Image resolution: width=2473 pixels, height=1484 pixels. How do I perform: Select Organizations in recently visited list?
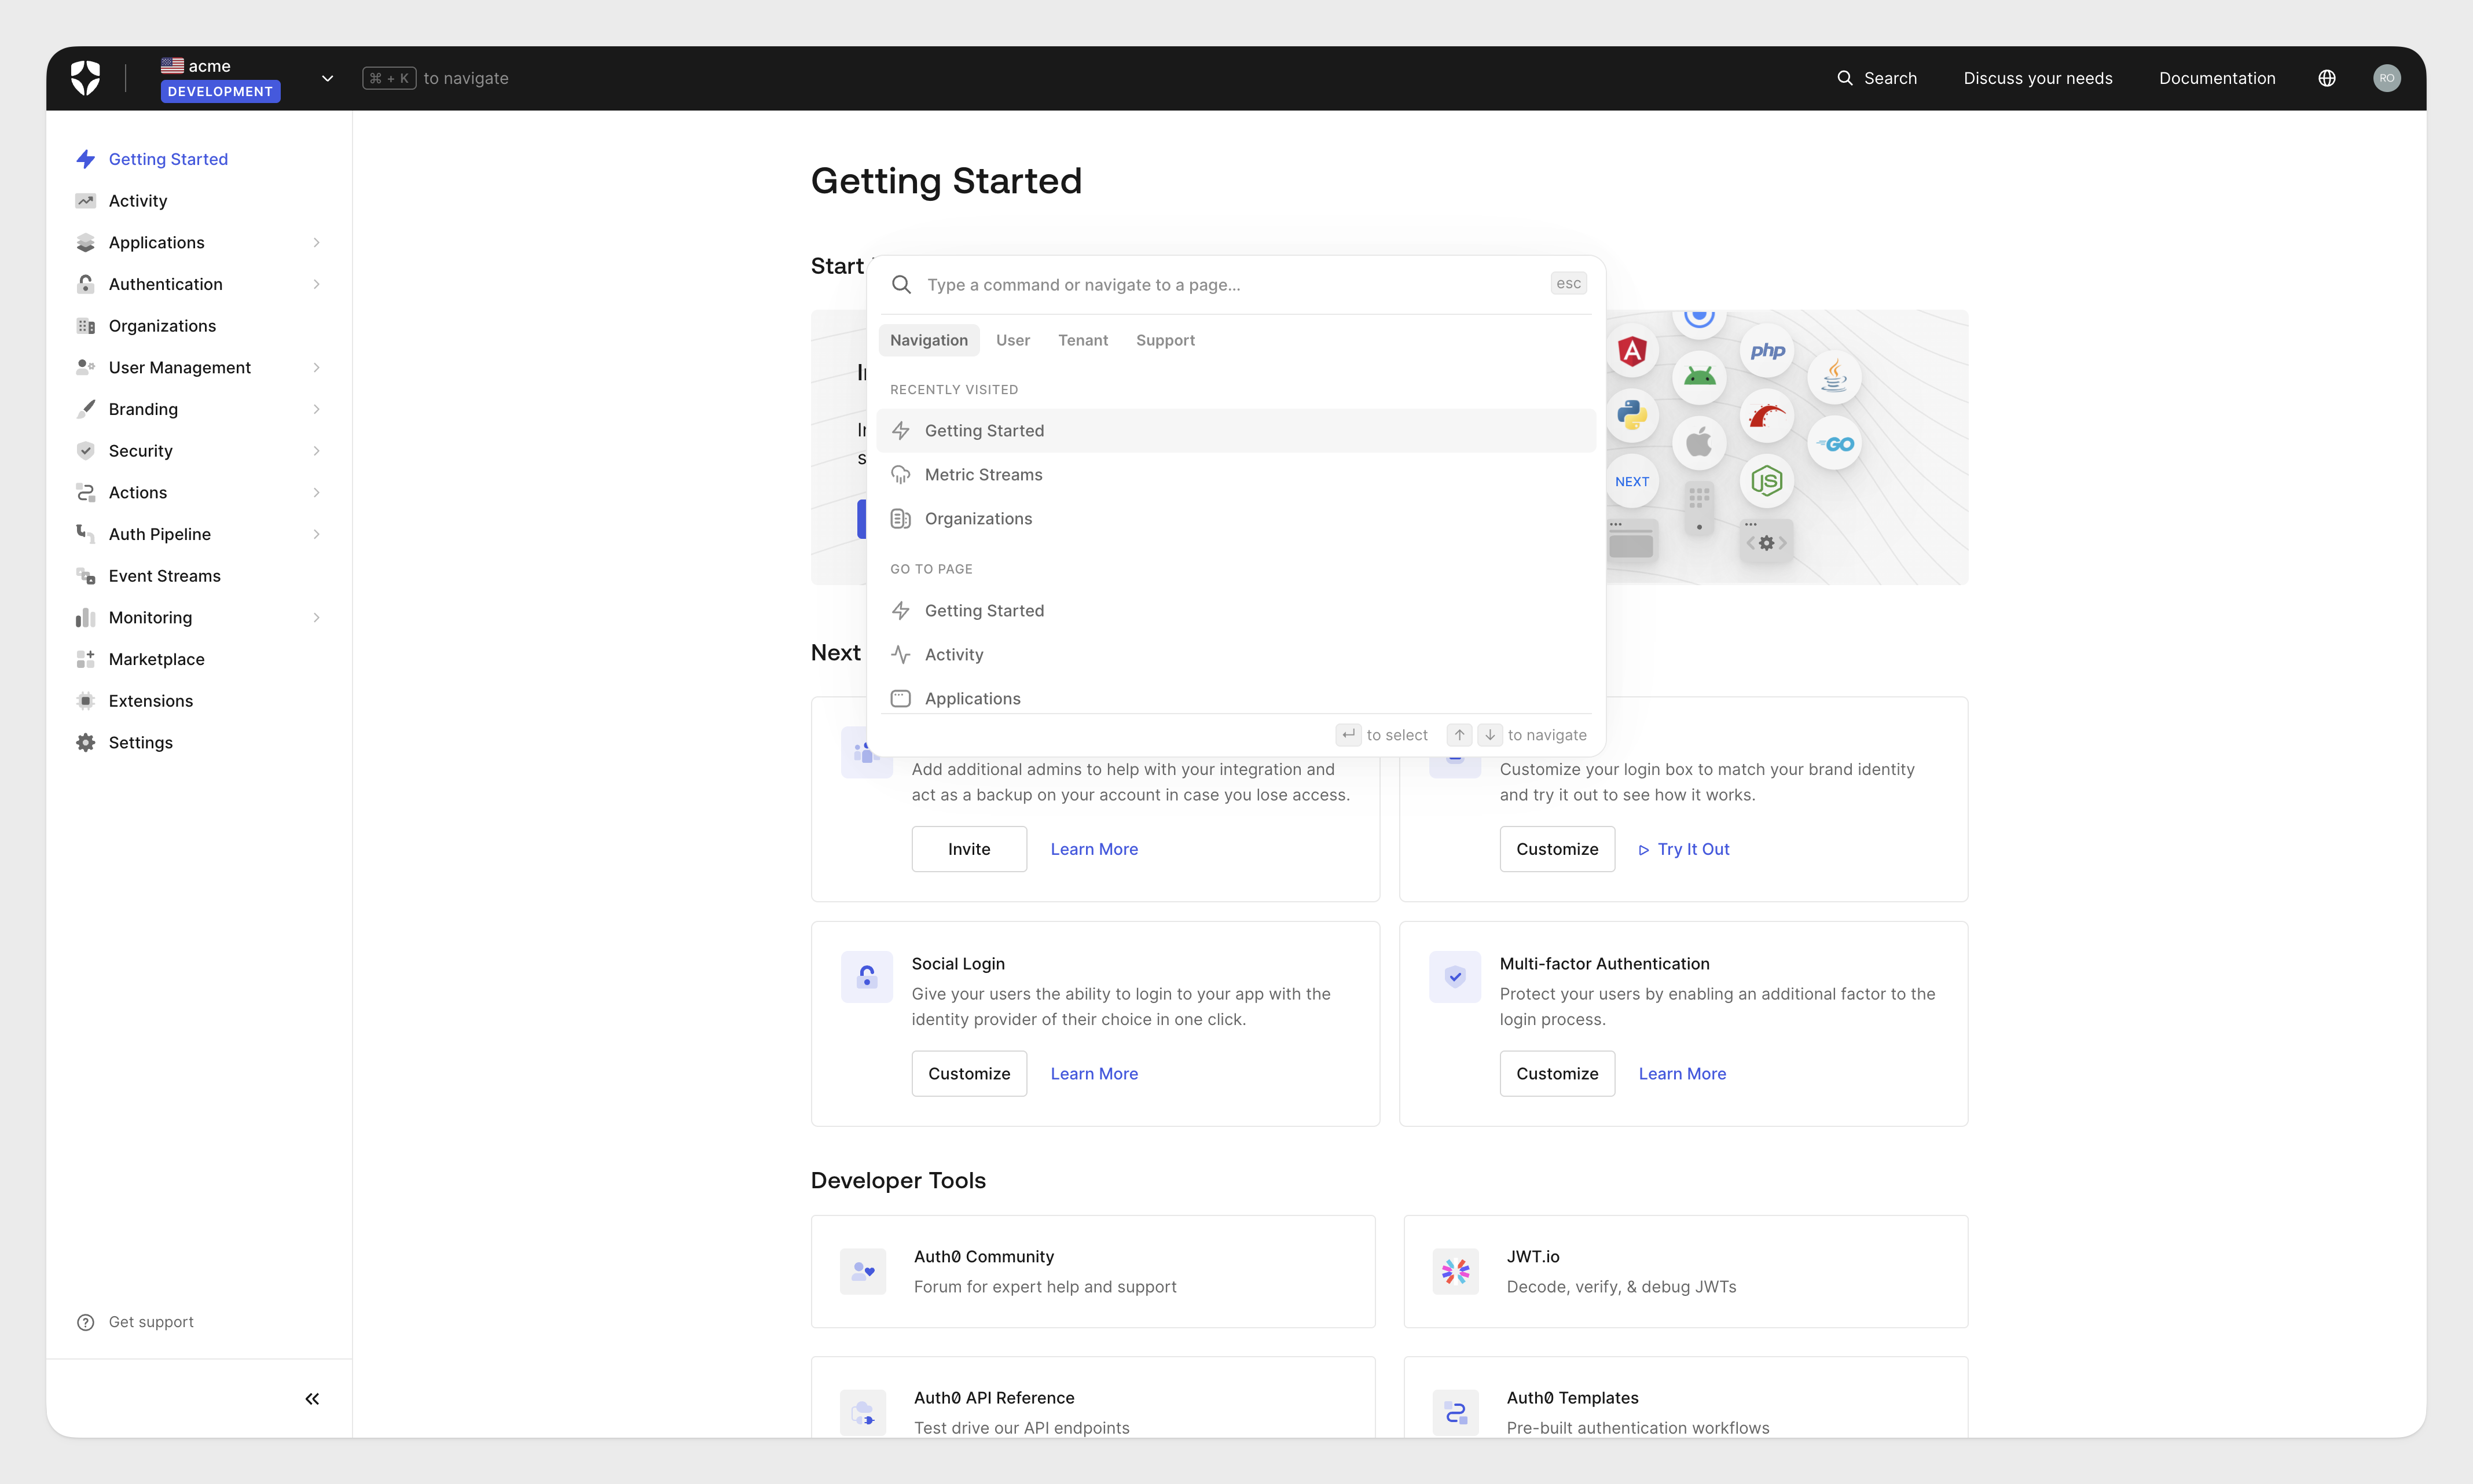(1236, 519)
